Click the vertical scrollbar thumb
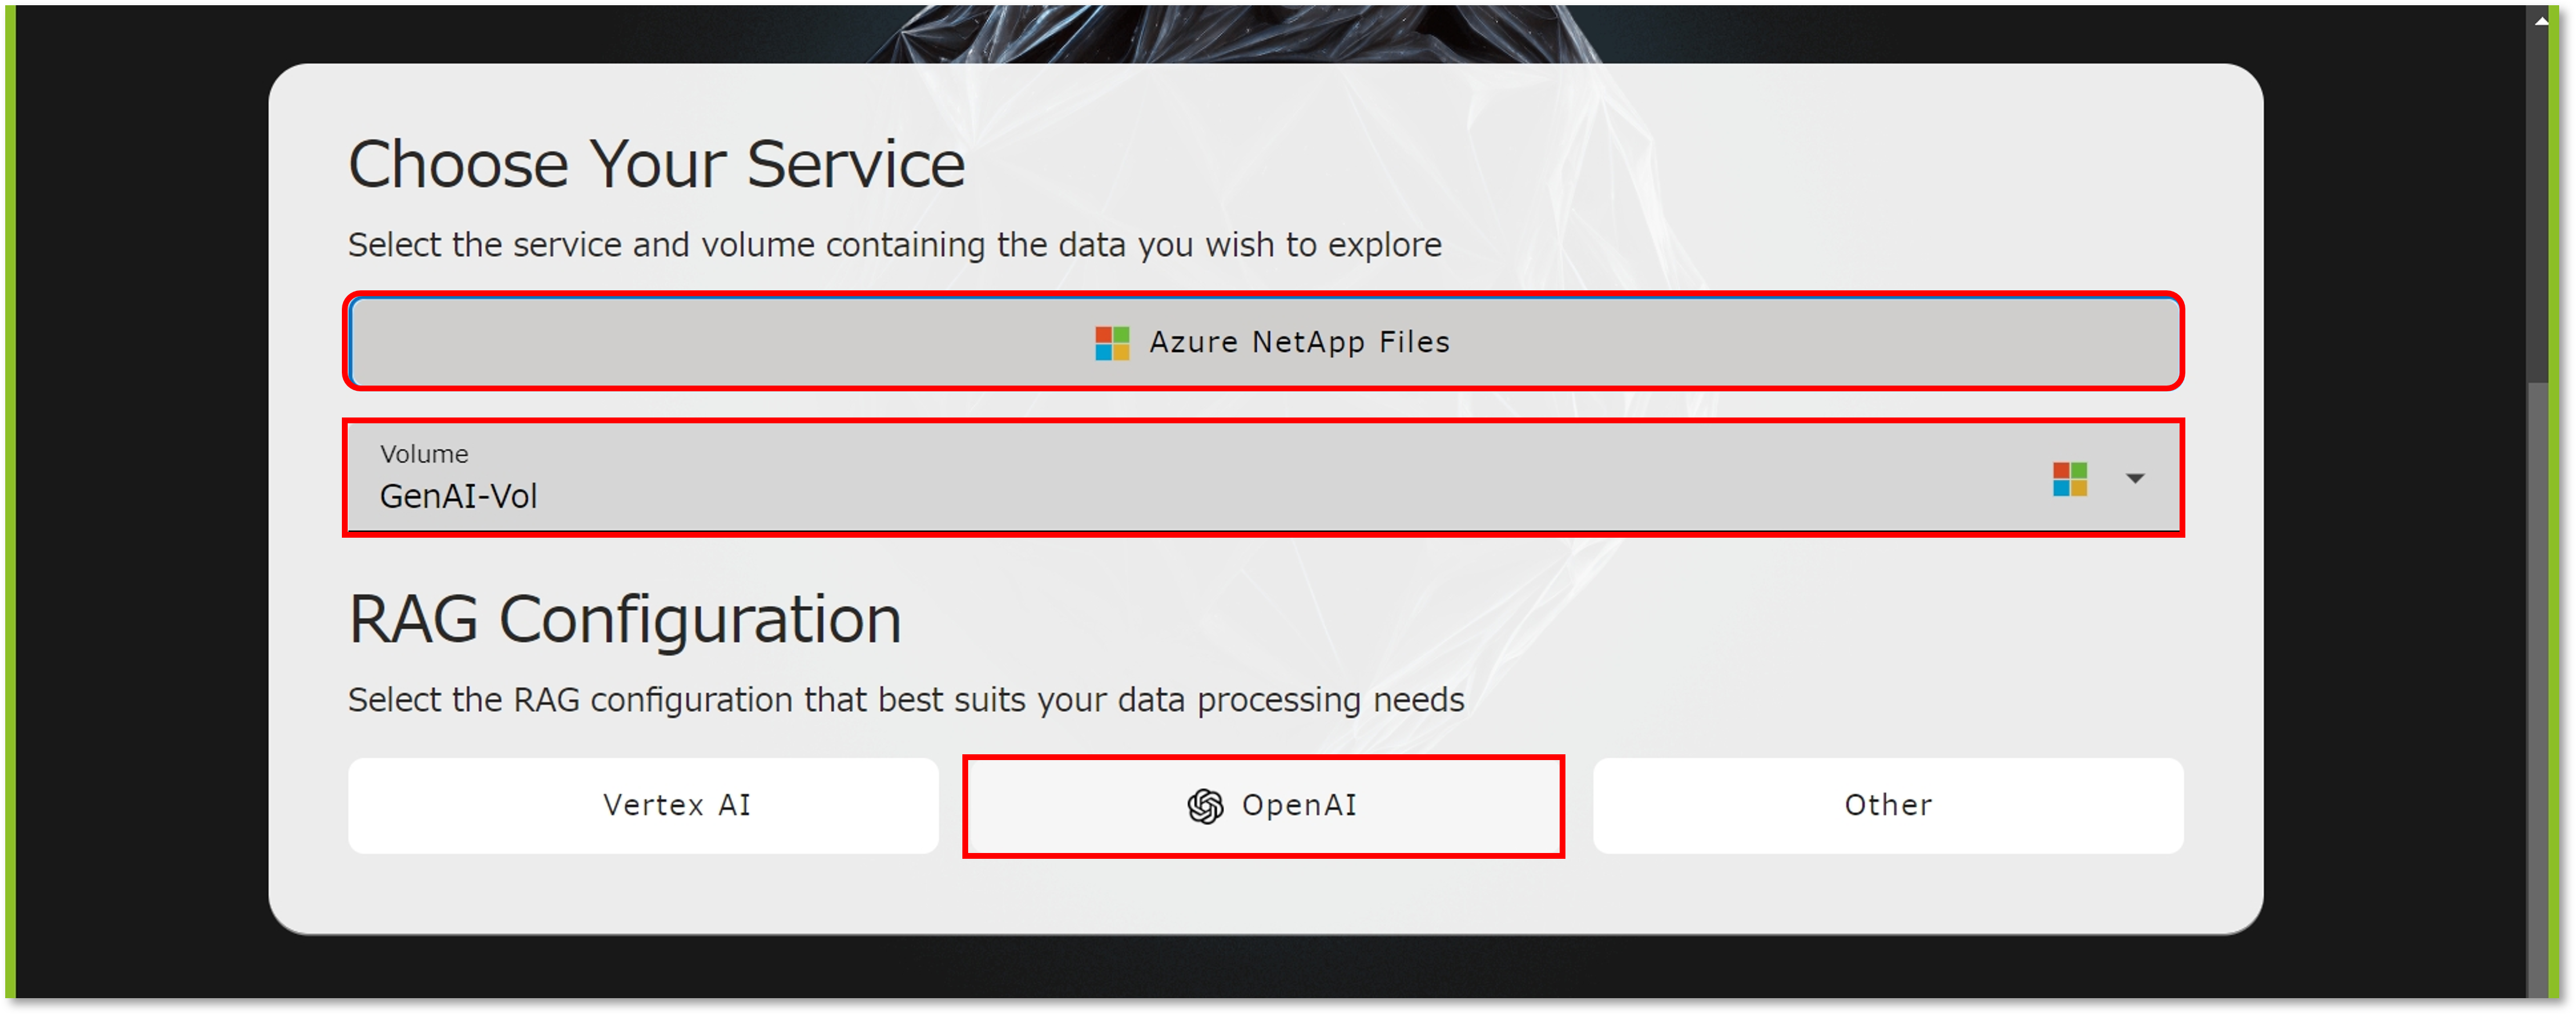 click(2540, 200)
